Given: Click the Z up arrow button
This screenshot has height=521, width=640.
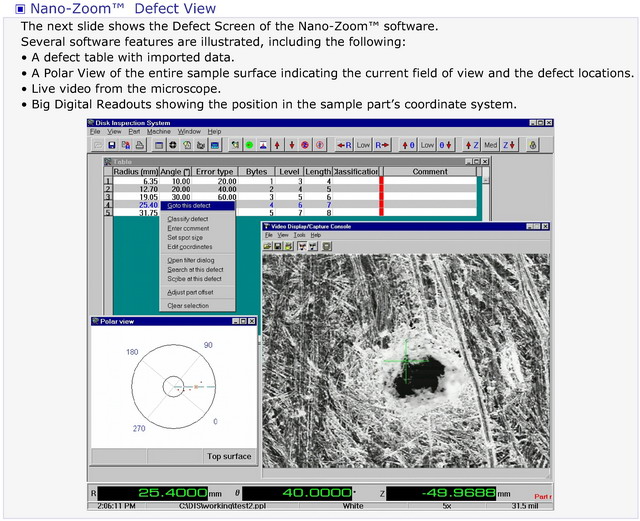Looking at the screenshot, I should (x=472, y=145).
